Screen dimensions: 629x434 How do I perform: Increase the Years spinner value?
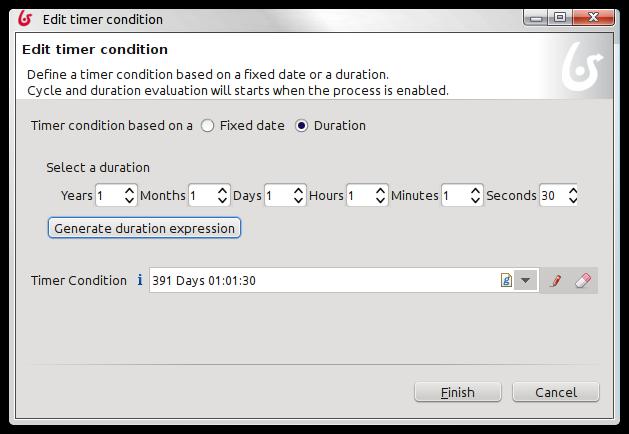point(129,191)
